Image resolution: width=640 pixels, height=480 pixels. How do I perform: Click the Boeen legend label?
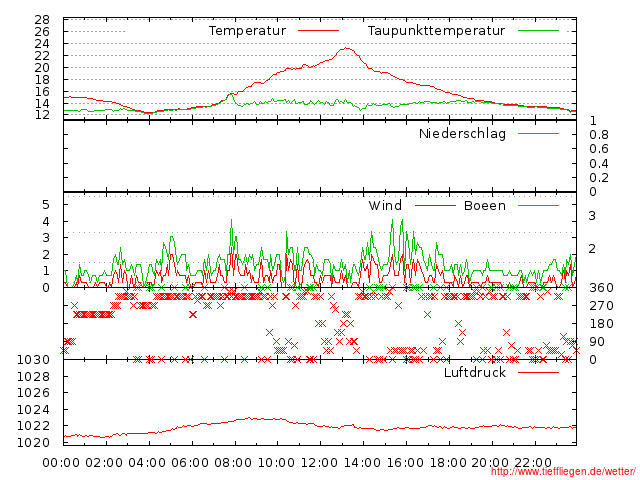(484, 205)
